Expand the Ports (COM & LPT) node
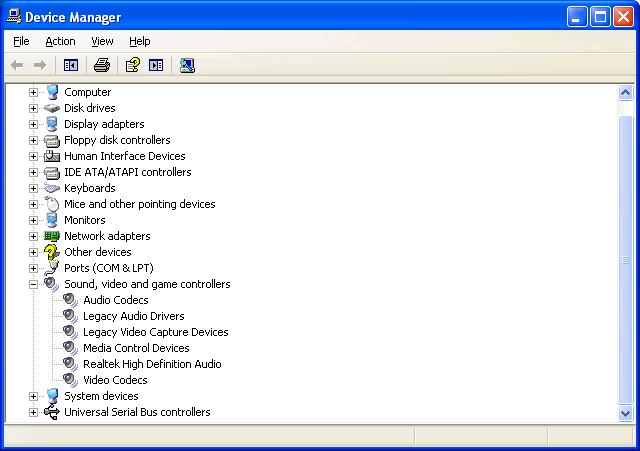 click(33, 269)
